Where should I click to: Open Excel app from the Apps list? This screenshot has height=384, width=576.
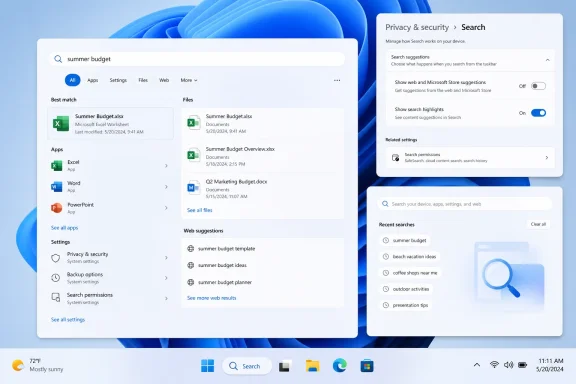coord(110,166)
